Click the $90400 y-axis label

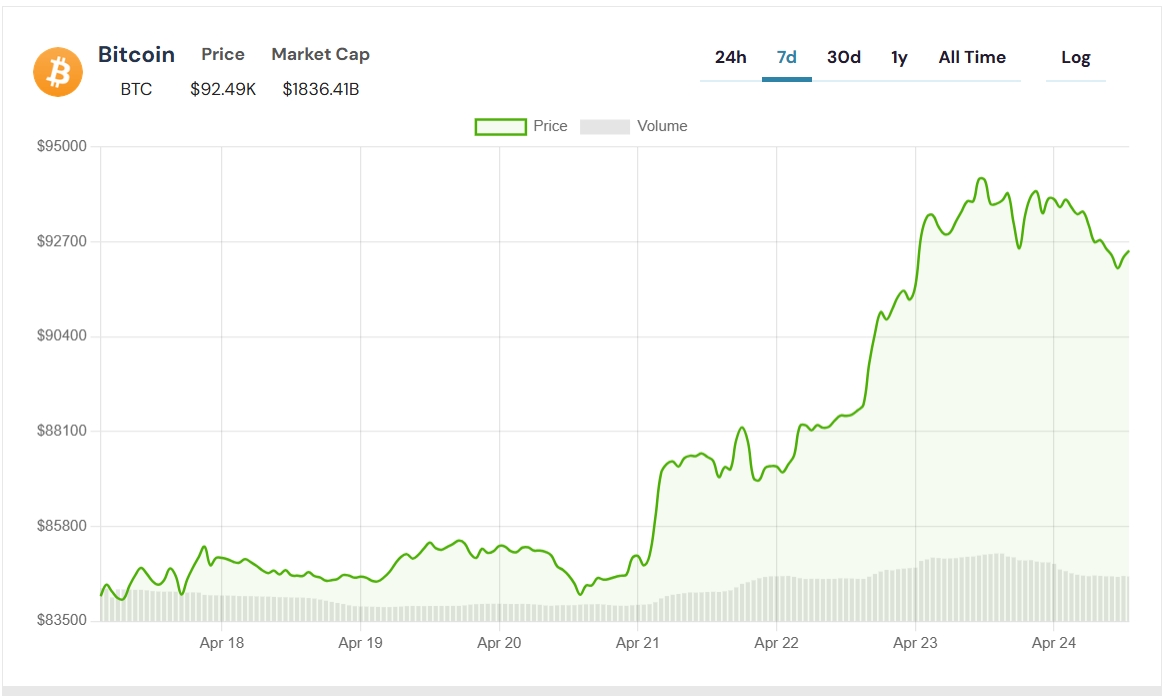tap(62, 336)
